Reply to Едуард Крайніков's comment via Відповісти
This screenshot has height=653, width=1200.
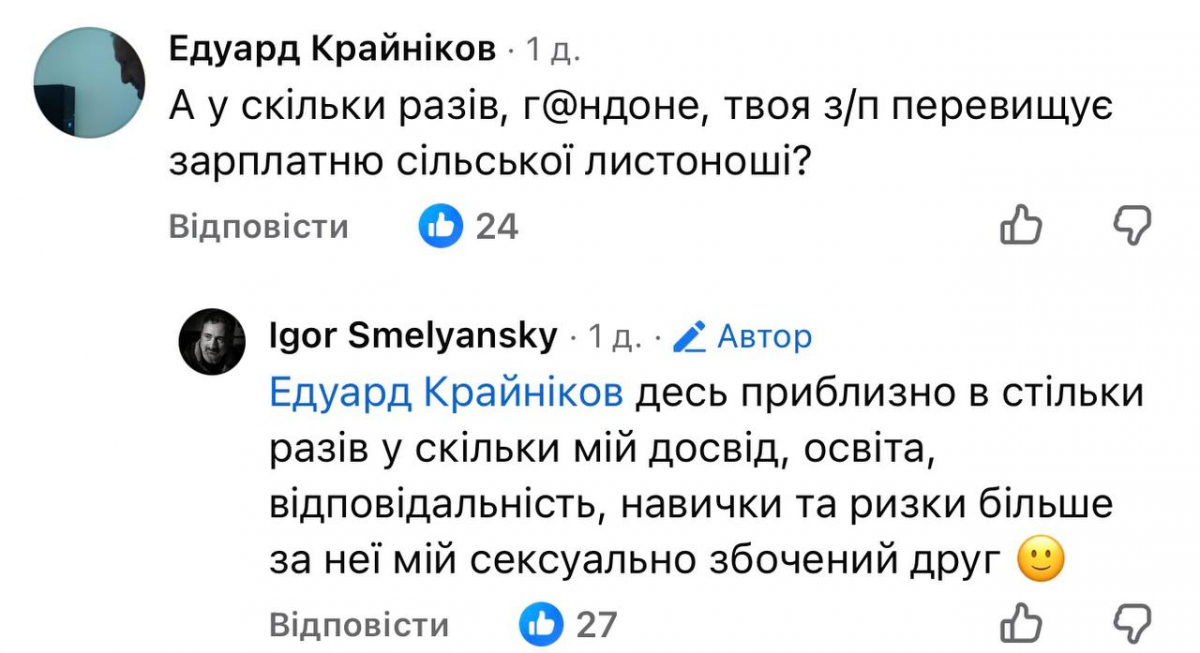(258, 227)
